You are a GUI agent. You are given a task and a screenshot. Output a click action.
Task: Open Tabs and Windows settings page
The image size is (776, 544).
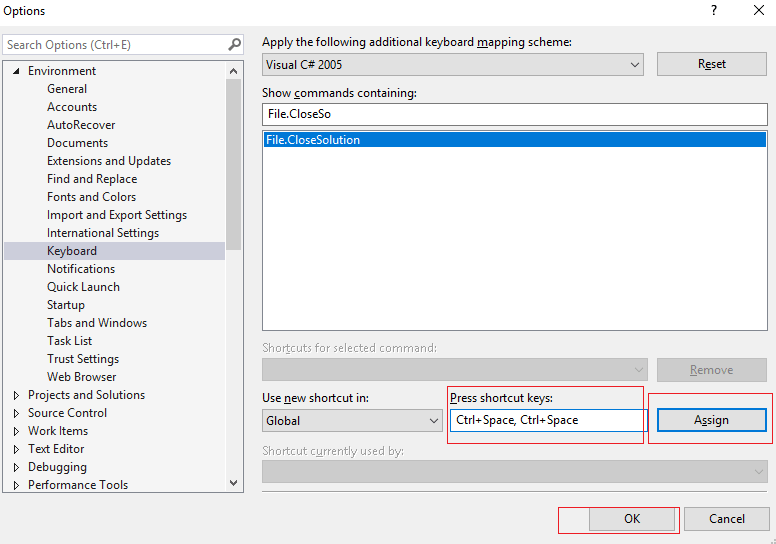96,323
